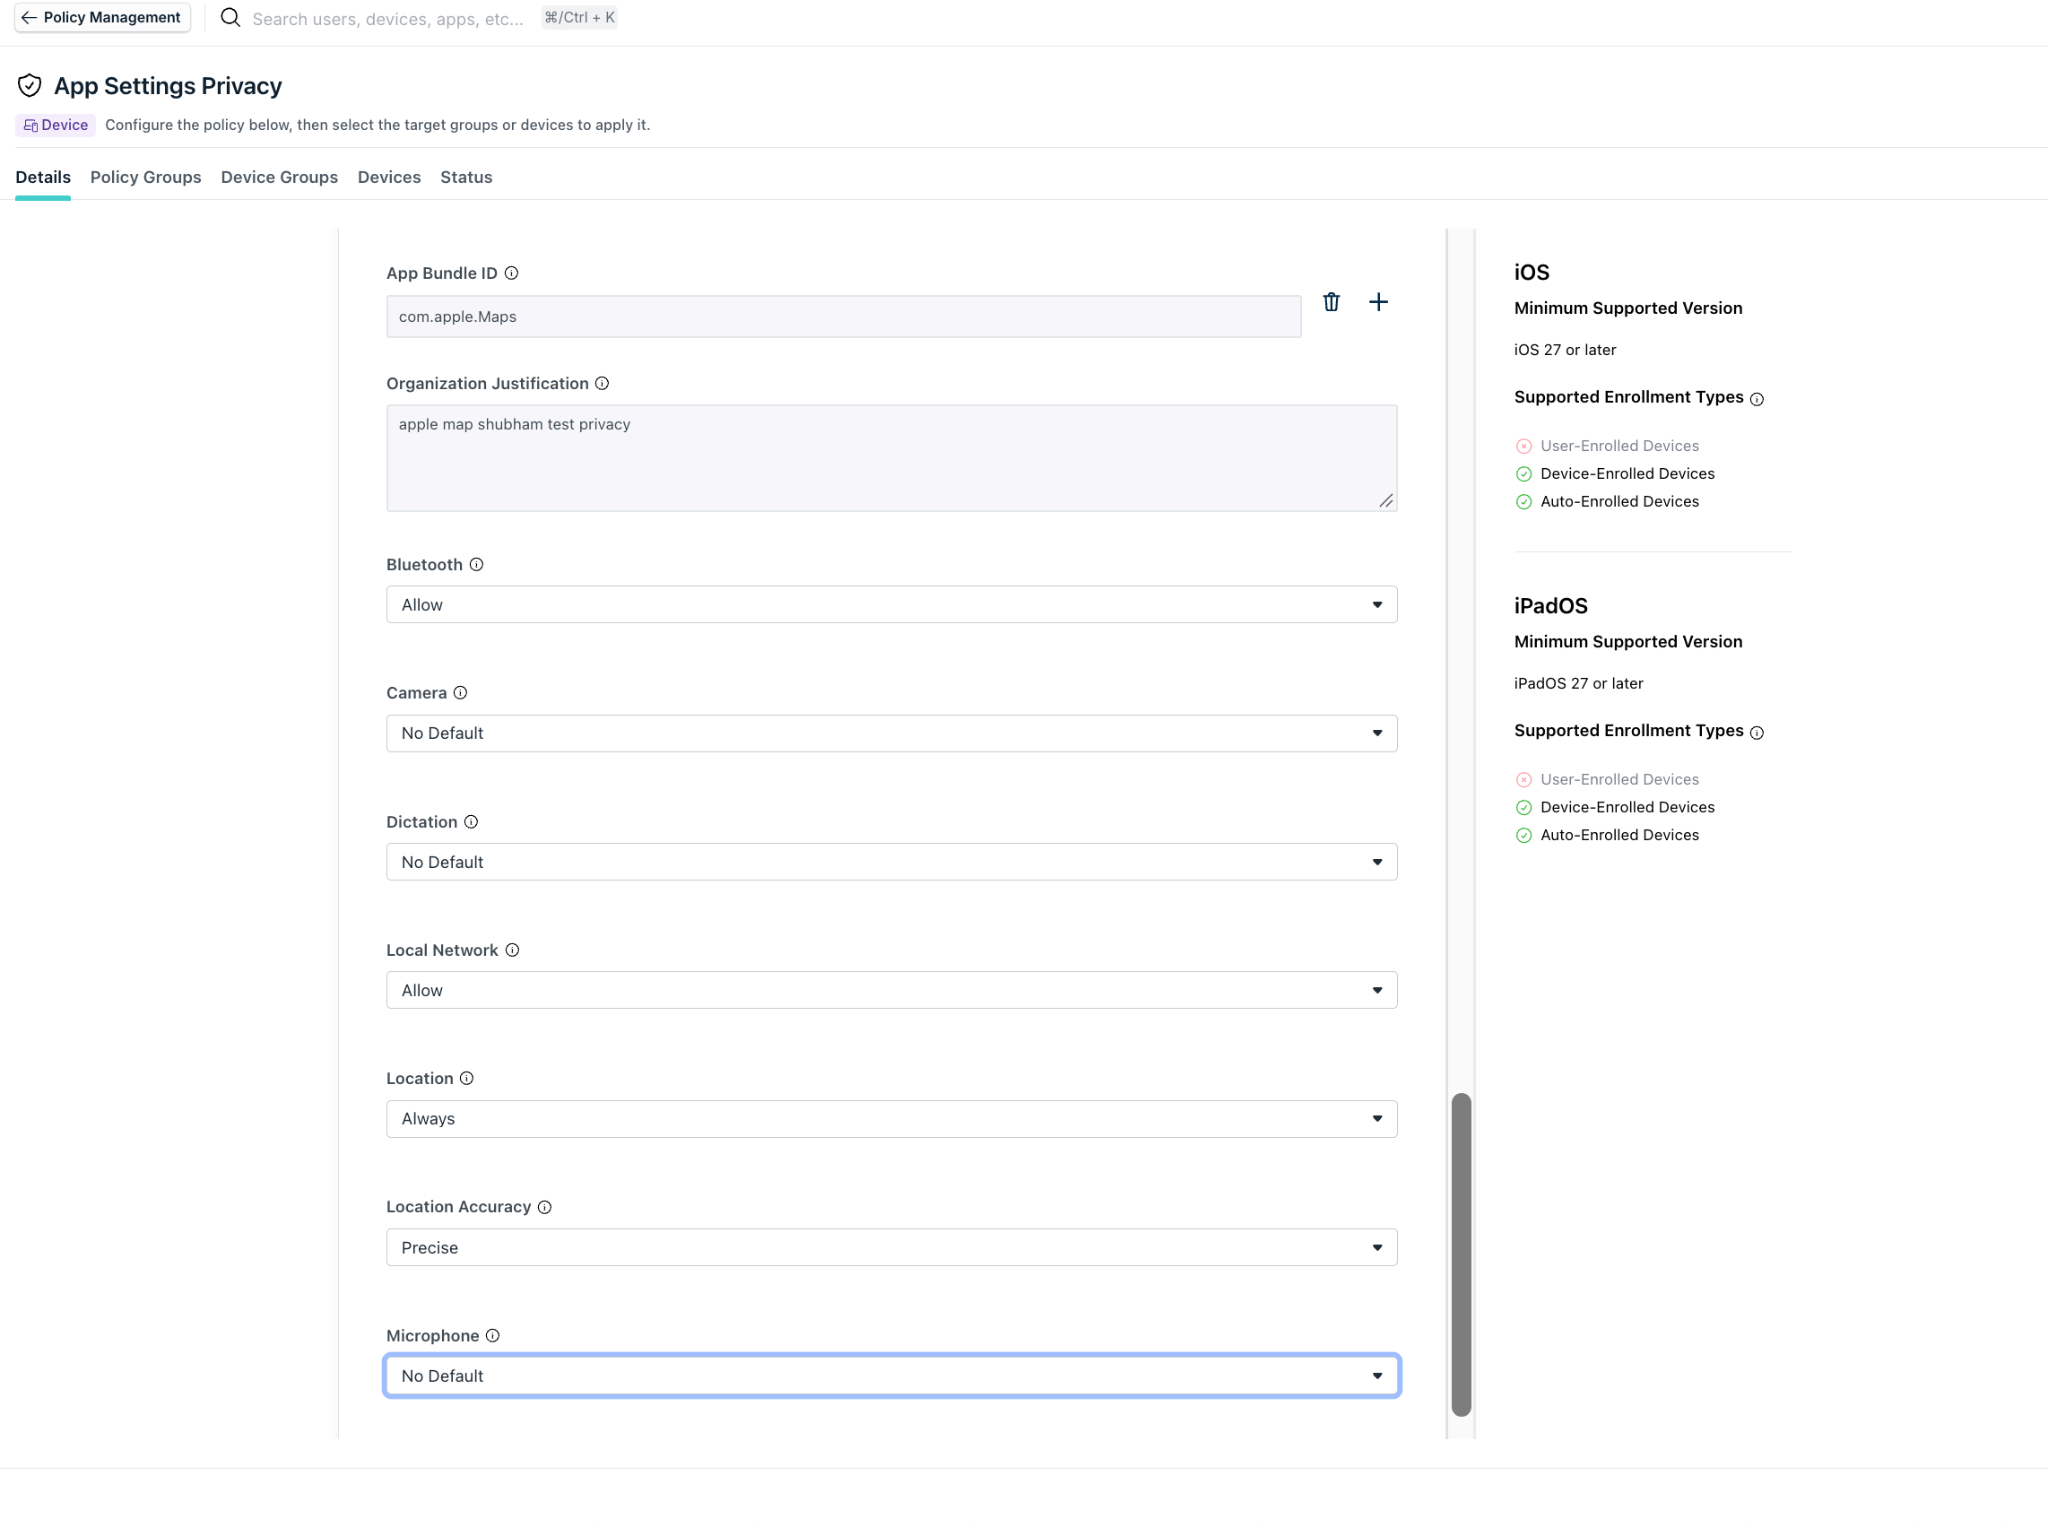Click the Location info icon
The width and height of the screenshot is (2048, 1526).
pos(467,1078)
